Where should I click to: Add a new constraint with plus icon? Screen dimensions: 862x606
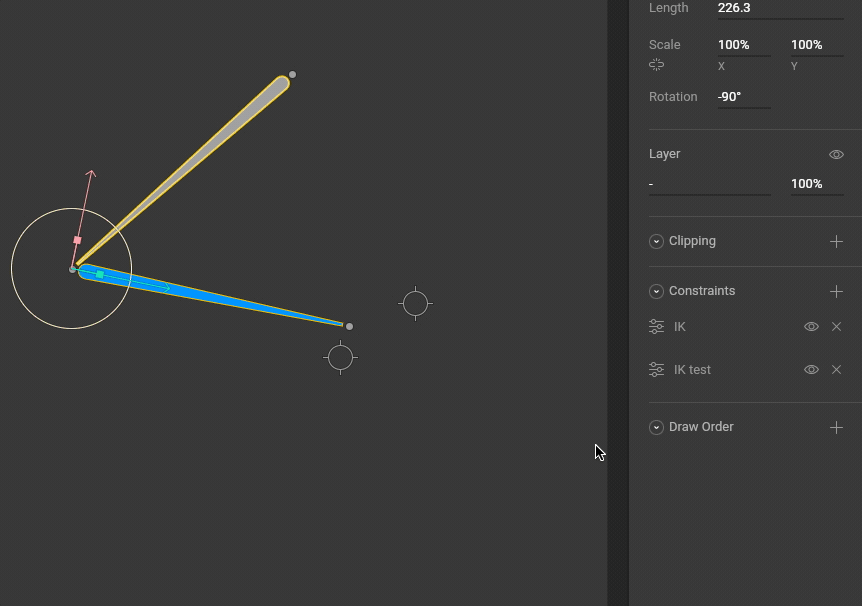click(836, 291)
